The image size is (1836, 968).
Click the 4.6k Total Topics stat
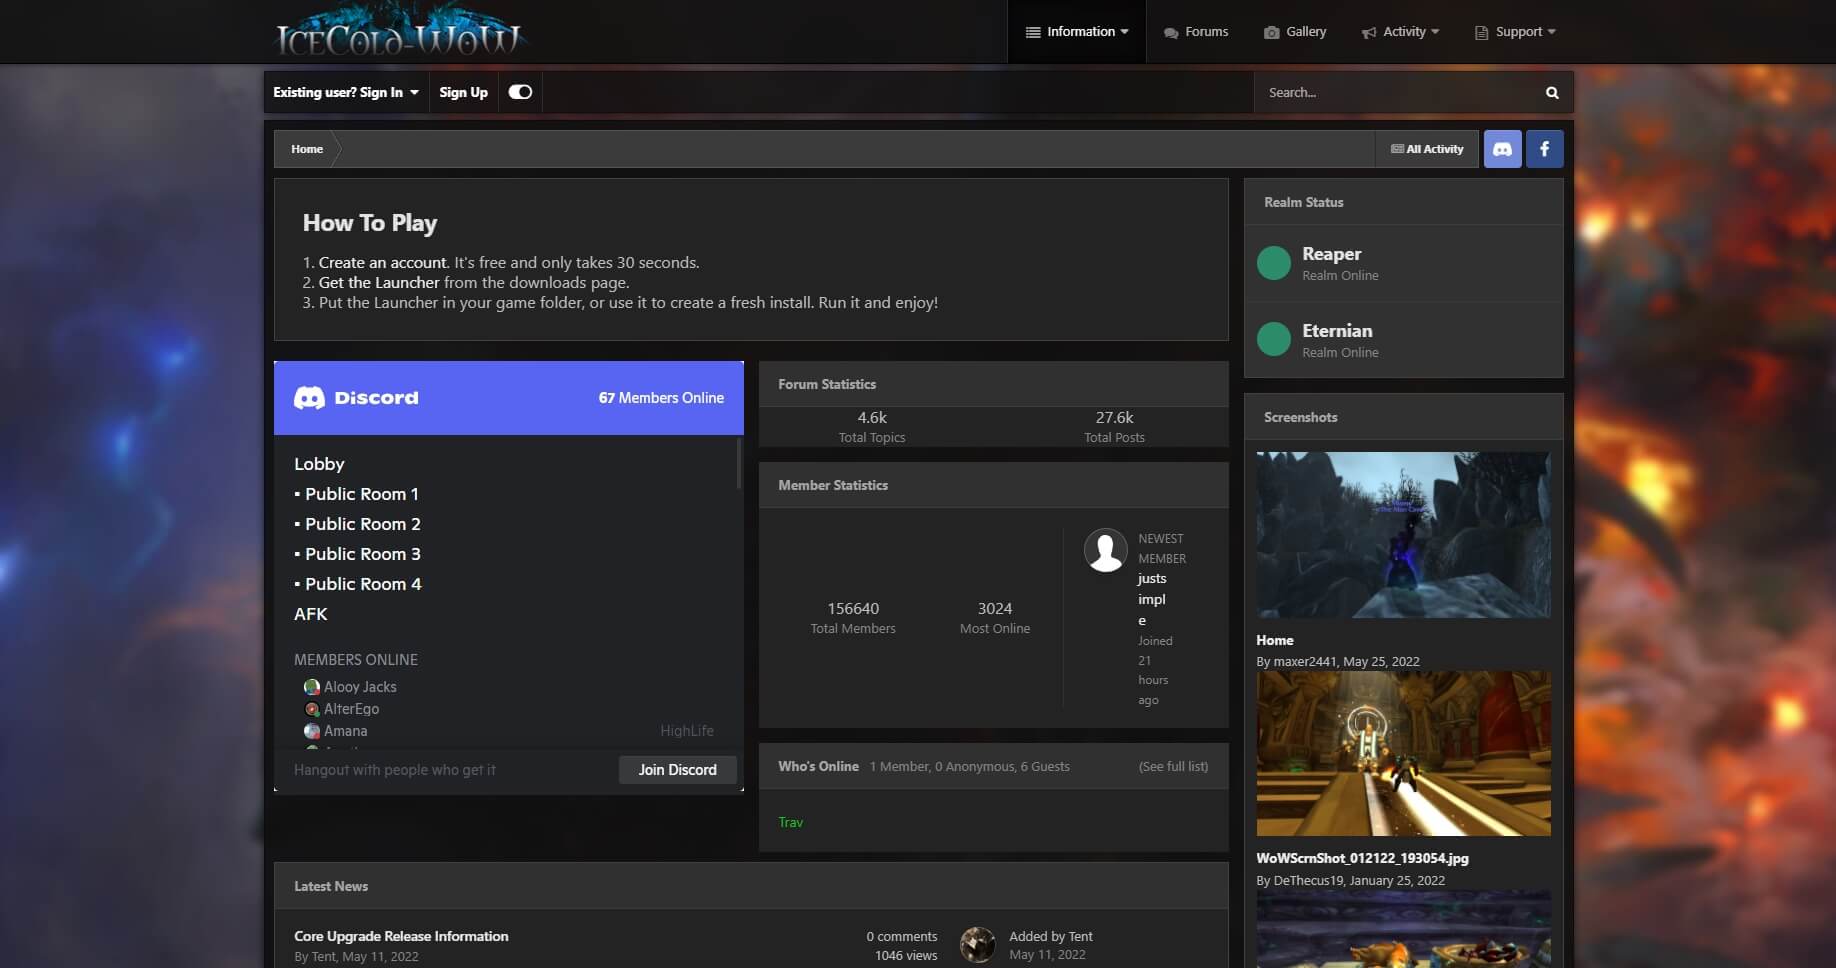click(872, 427)
